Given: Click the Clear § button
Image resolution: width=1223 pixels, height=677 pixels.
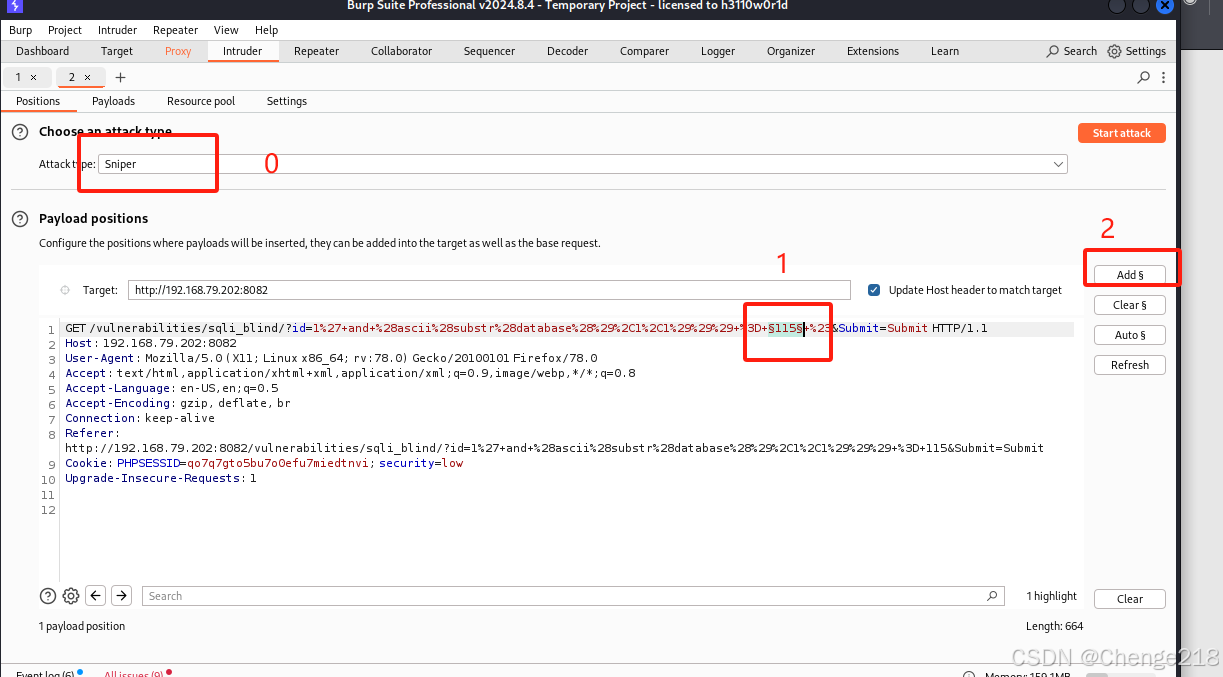Looking at the screenshot, I should 1130,305.
